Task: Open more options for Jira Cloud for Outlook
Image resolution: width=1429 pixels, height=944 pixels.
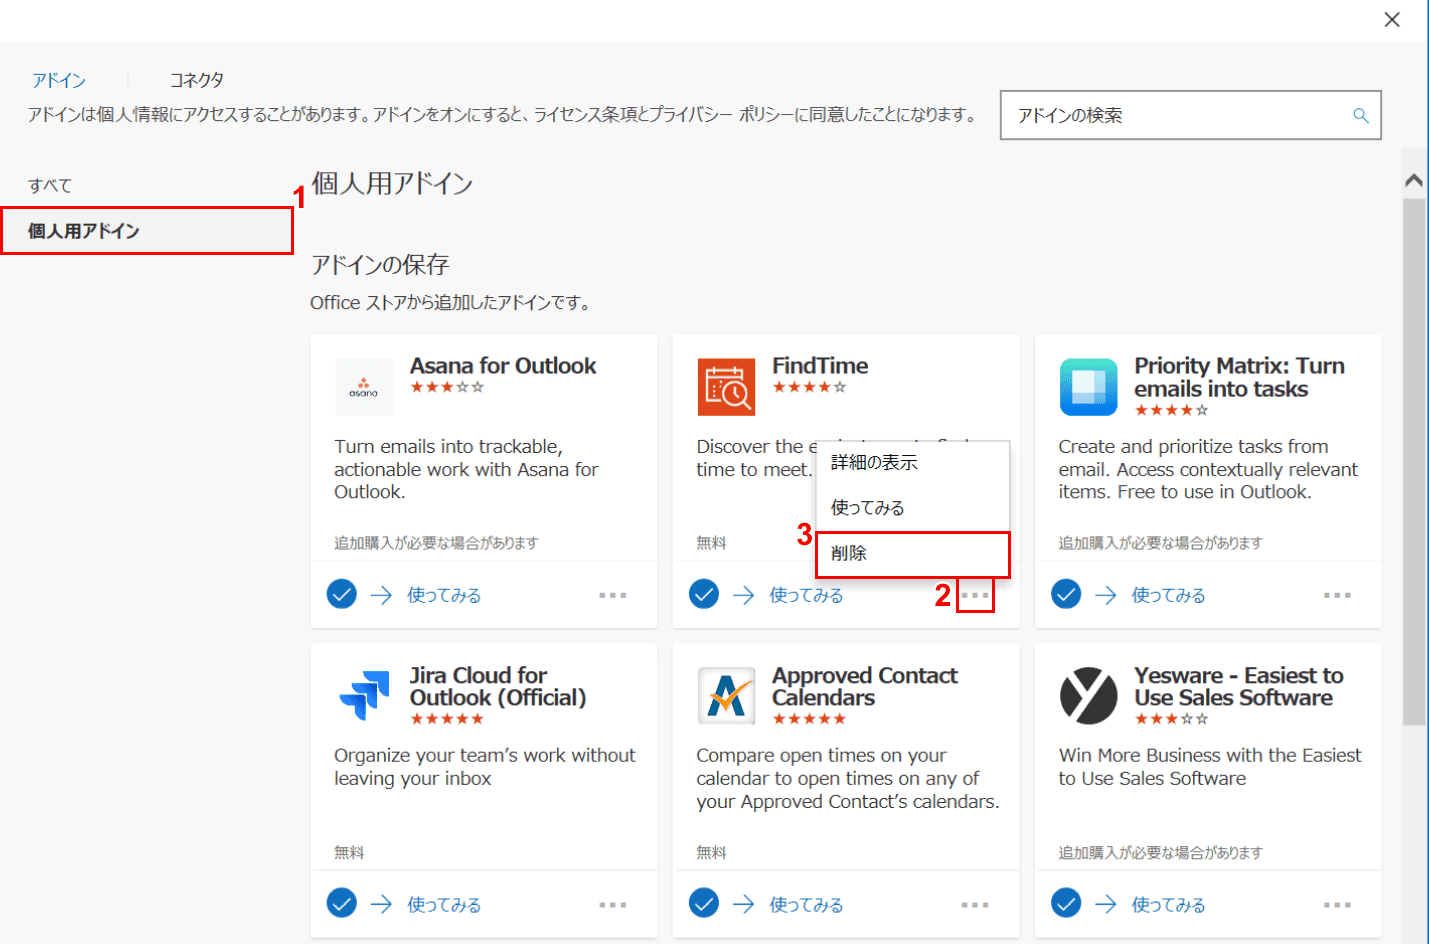Action: (x=613, y=904)
